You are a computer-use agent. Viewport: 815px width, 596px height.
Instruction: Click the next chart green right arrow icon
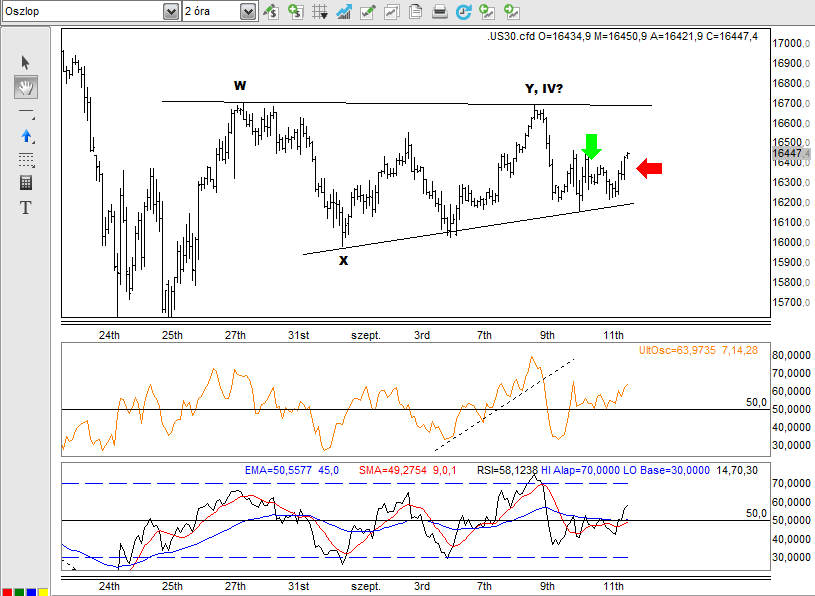tap(511, 11)
